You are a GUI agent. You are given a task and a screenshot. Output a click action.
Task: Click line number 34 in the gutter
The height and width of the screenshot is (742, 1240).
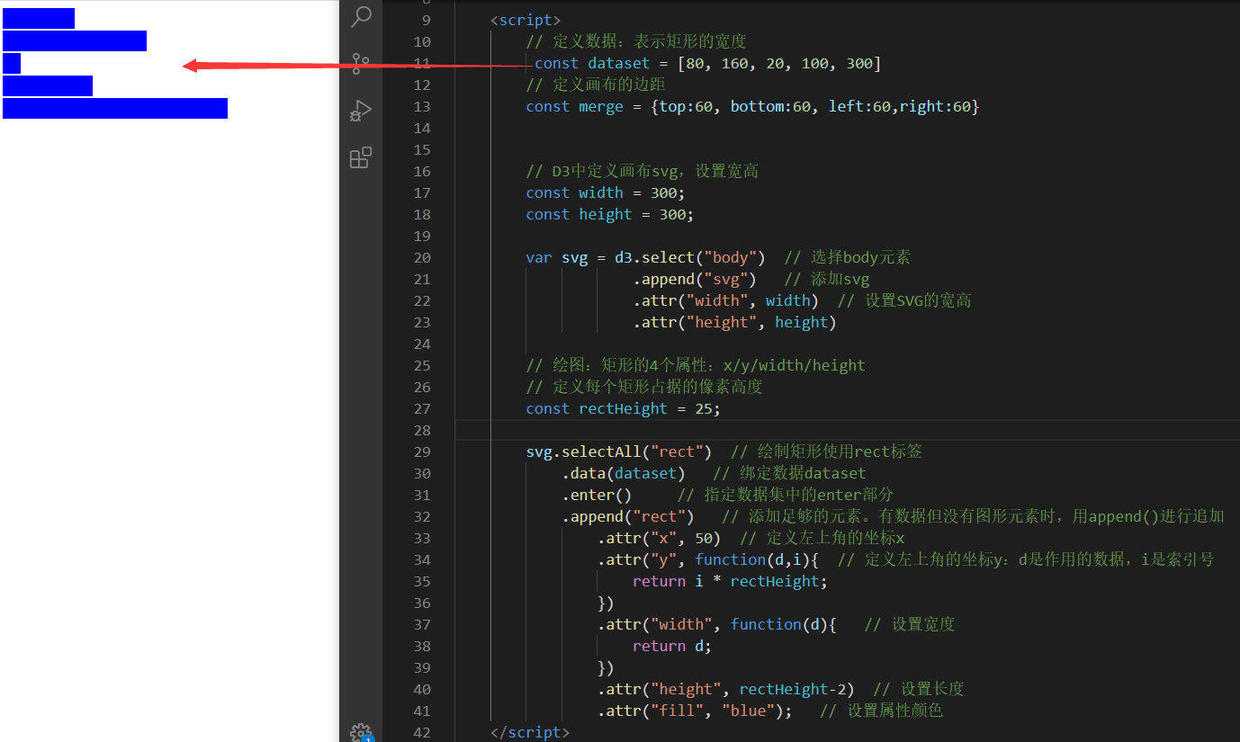click(422, 560)
